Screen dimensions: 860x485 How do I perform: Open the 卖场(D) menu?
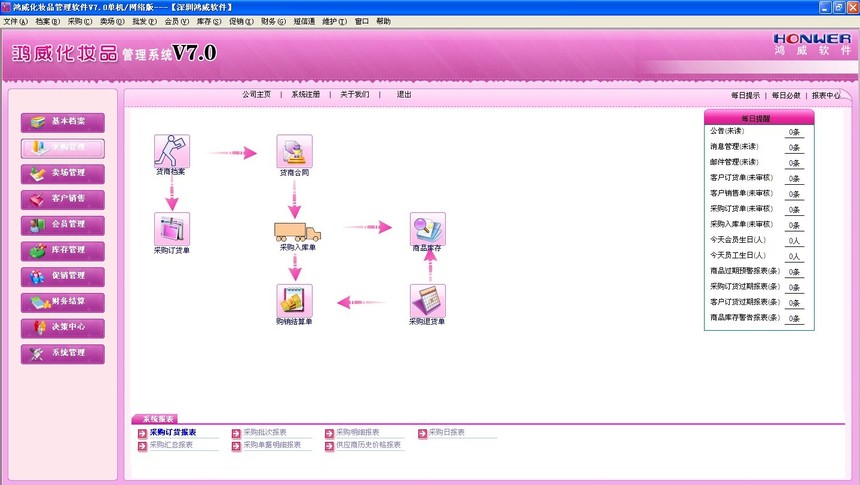pos(112,21)
